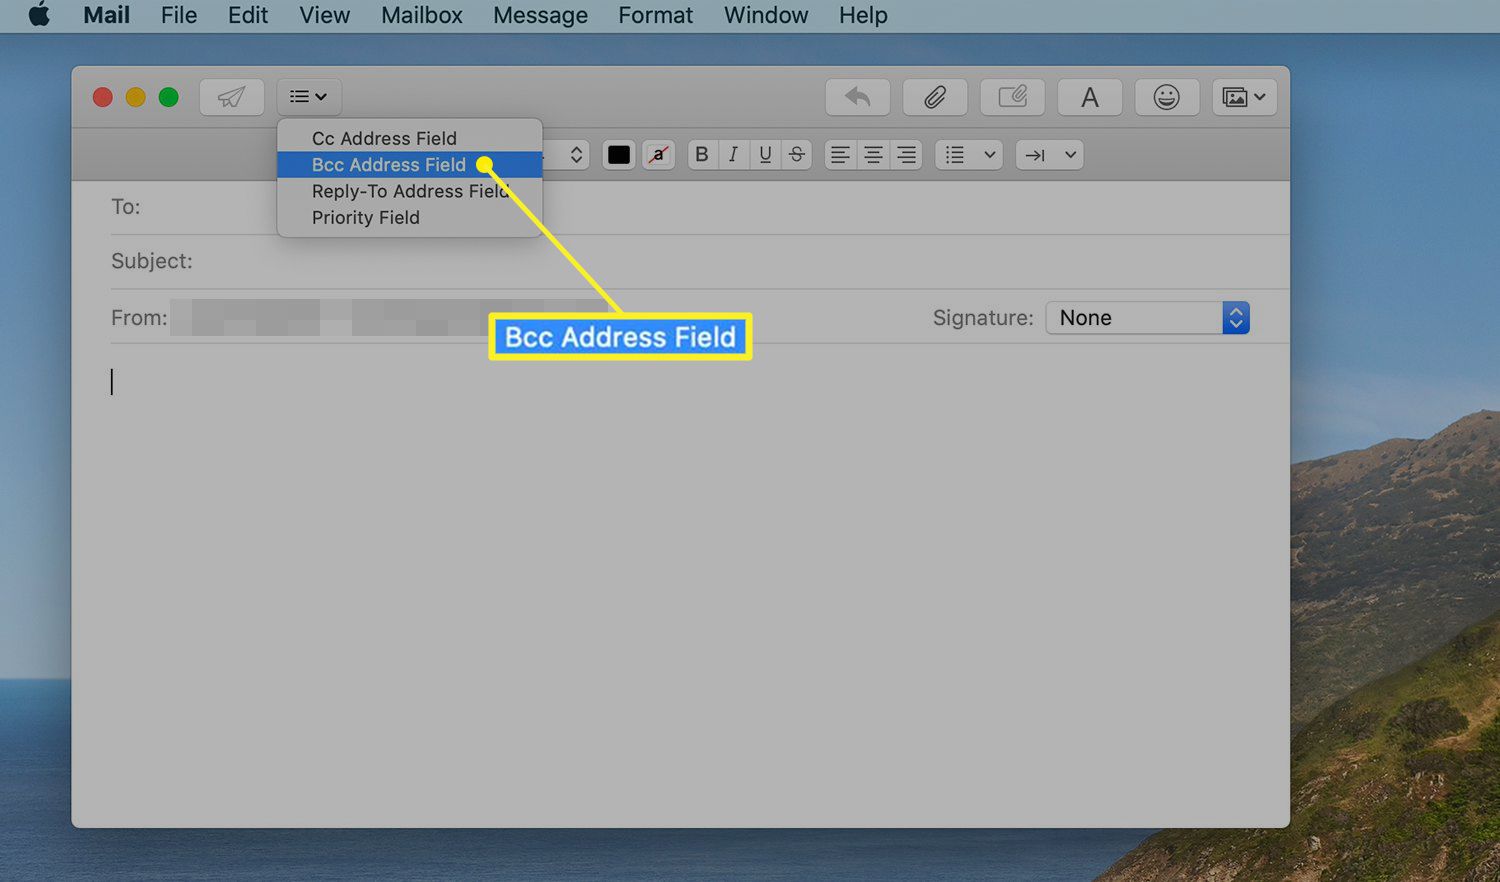The image size is (1500, 882).
Task: Toggle bold formatting
Action: [702, 155]
